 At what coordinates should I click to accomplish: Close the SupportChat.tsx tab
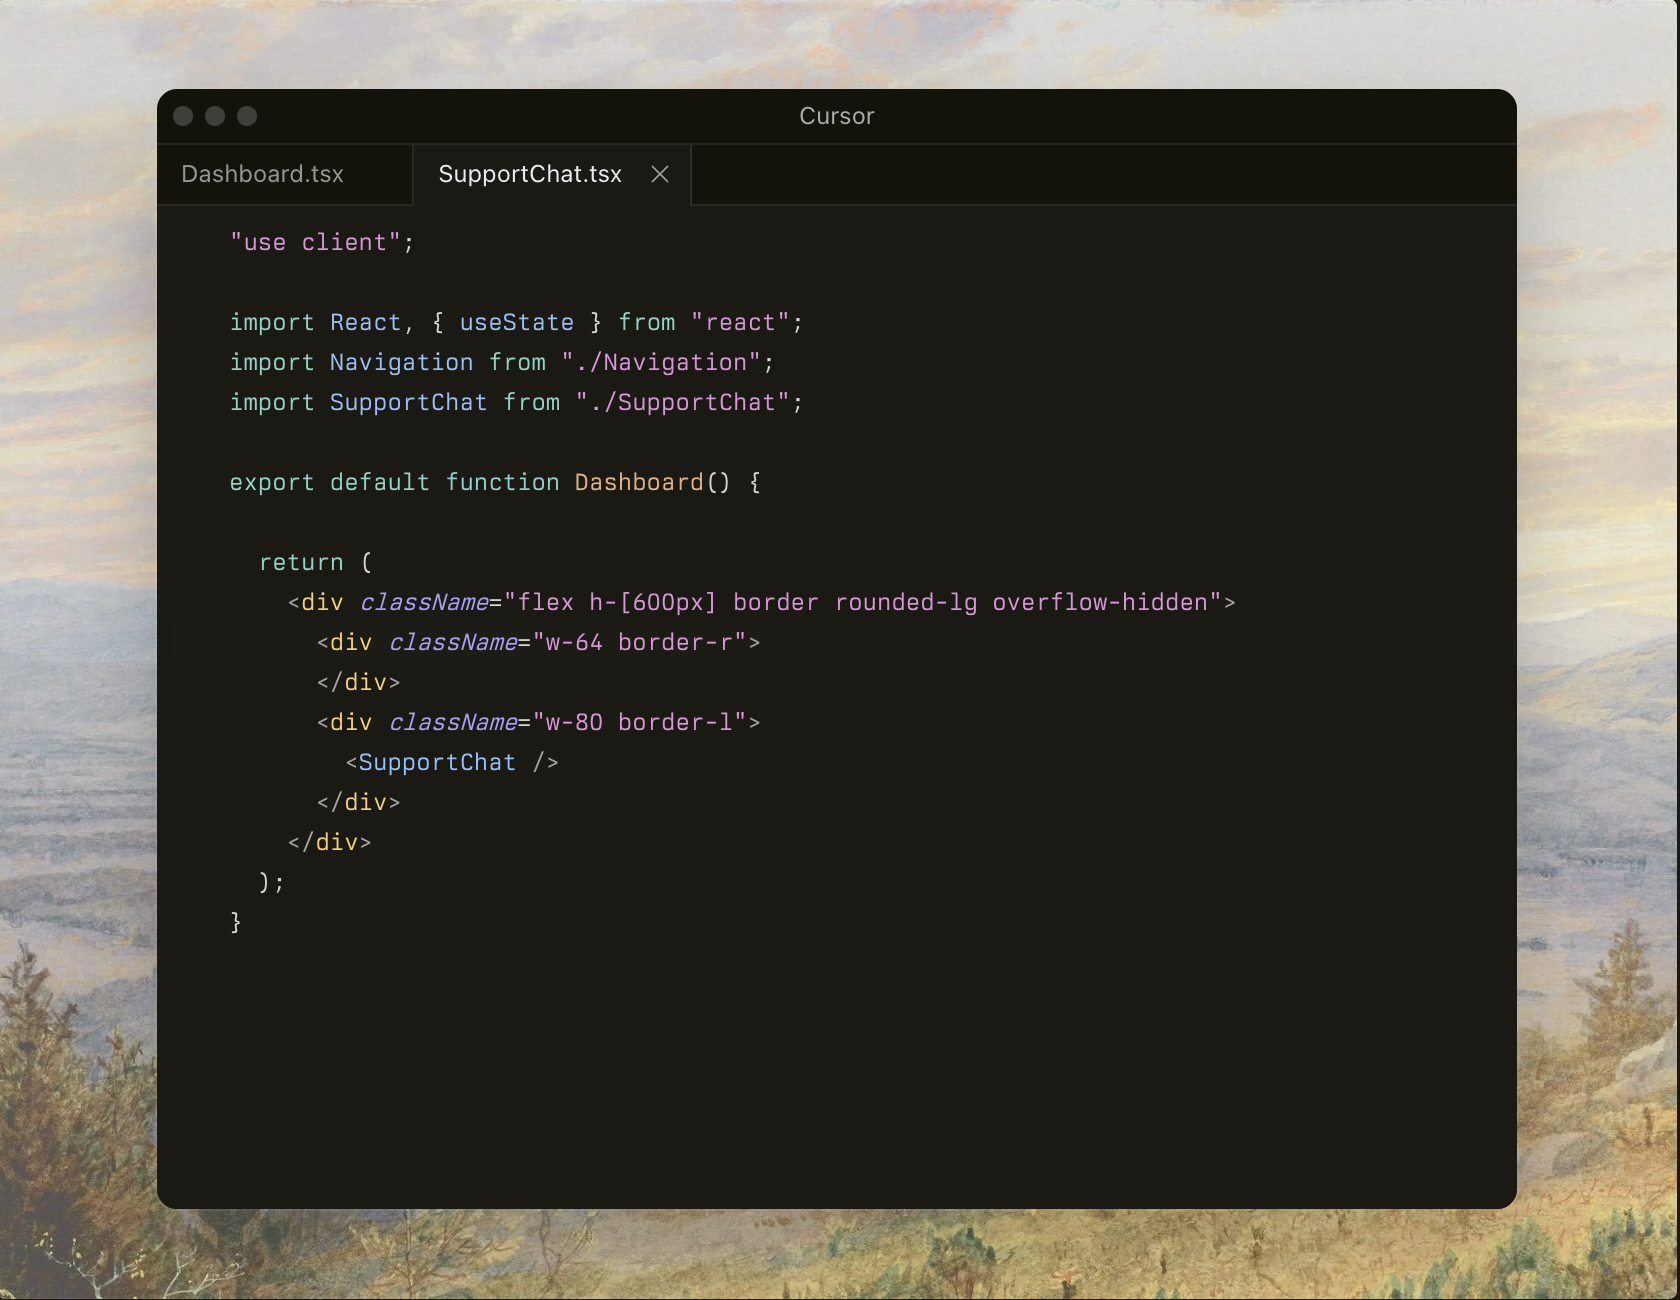click(659, 174)
